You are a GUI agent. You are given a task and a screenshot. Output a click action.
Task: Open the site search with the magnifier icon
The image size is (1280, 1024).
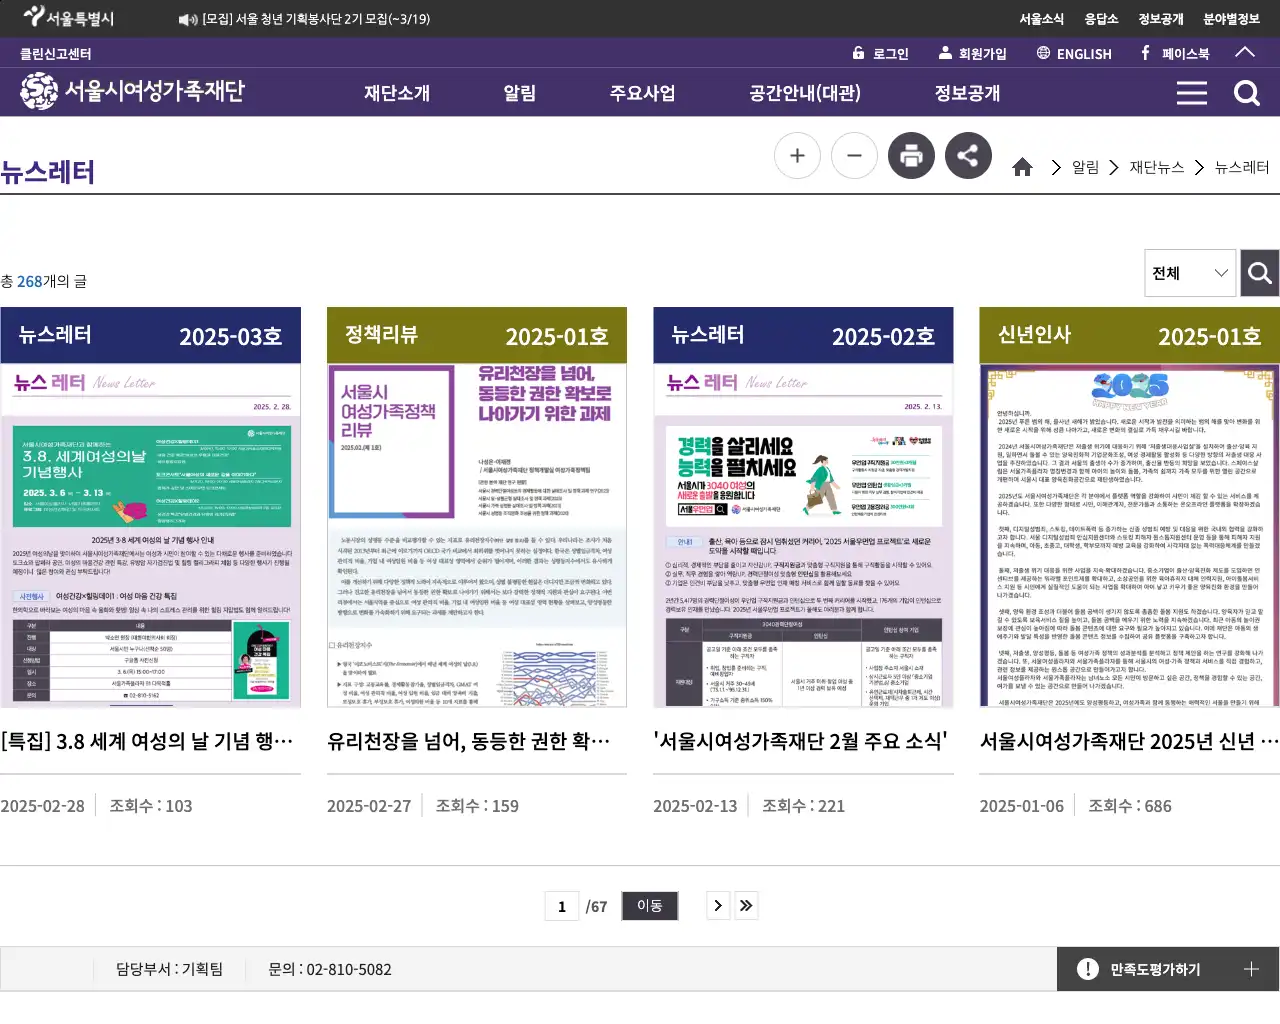[x=1246, y=92]
